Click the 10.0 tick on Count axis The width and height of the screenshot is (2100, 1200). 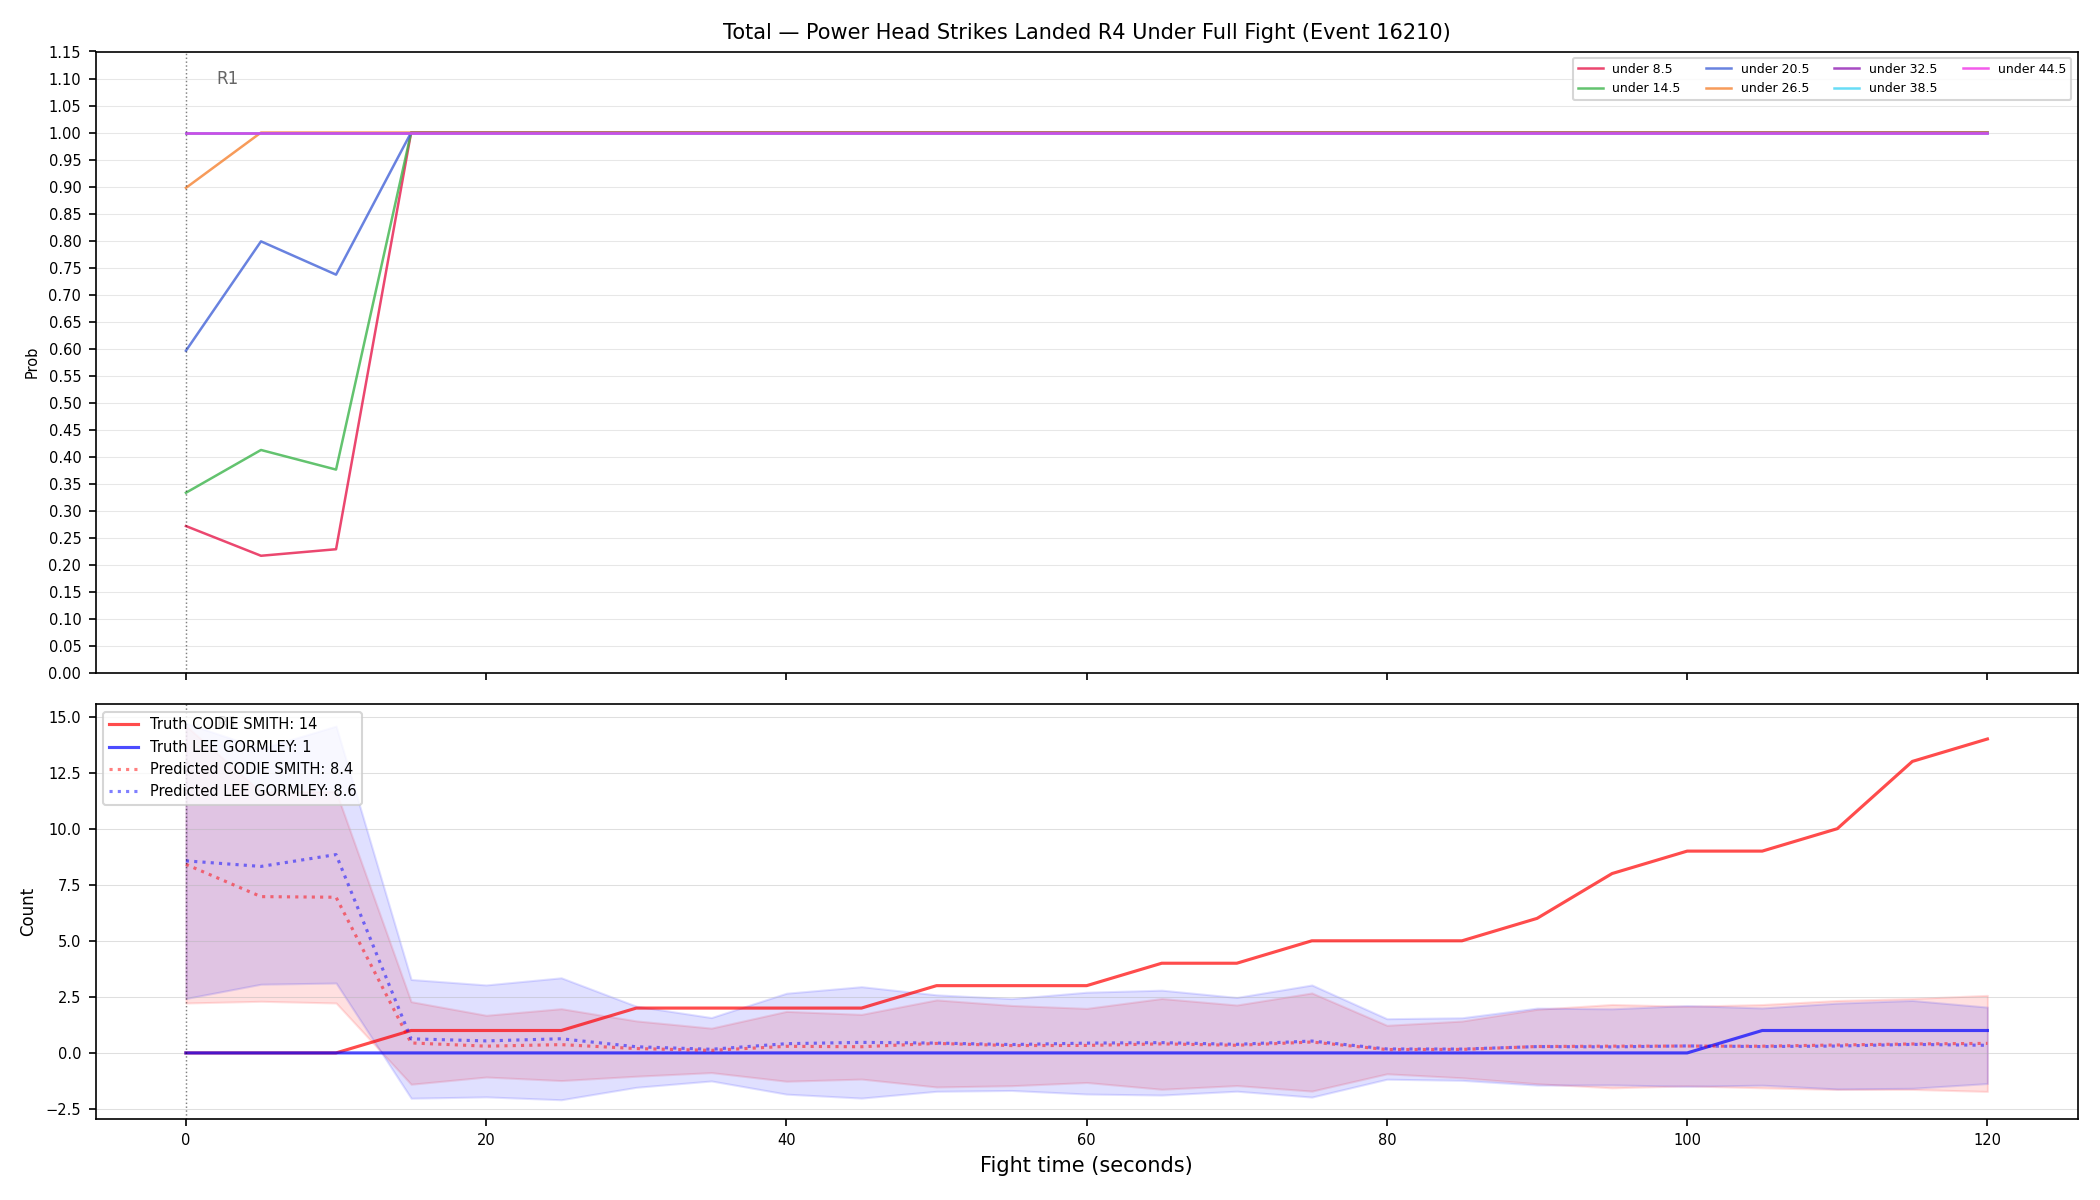tap(65, 829)
